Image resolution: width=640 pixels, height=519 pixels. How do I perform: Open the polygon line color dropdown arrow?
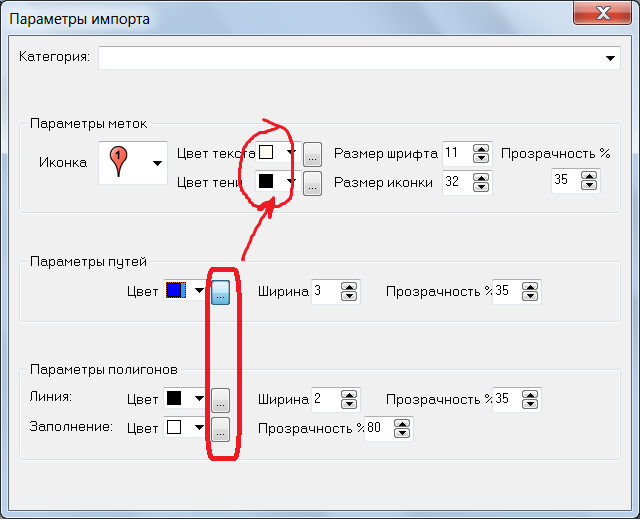click(199, 399)
